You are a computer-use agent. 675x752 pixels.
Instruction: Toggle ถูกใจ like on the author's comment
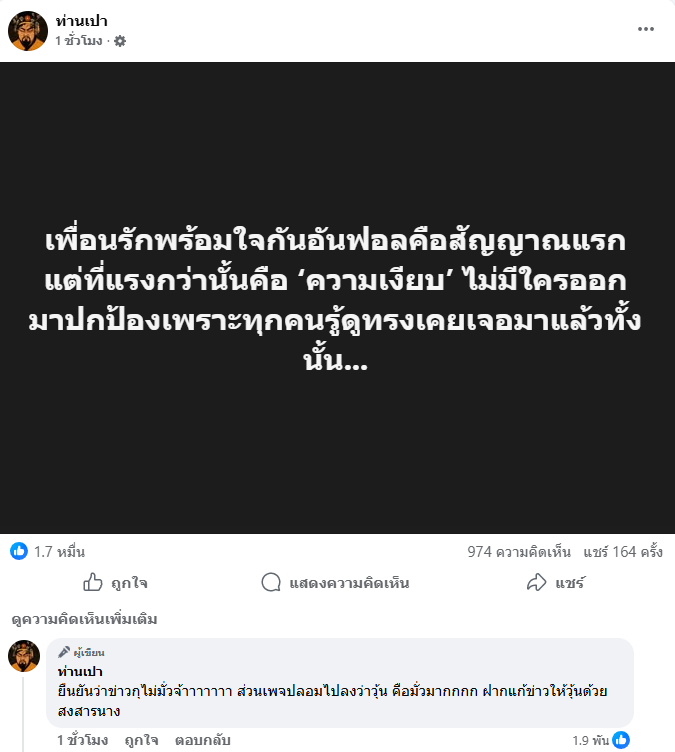(141, 740)
